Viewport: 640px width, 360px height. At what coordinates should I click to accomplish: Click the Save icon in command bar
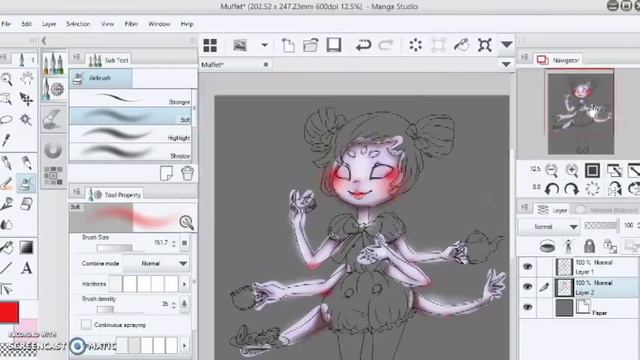click(x=334, y=45)
